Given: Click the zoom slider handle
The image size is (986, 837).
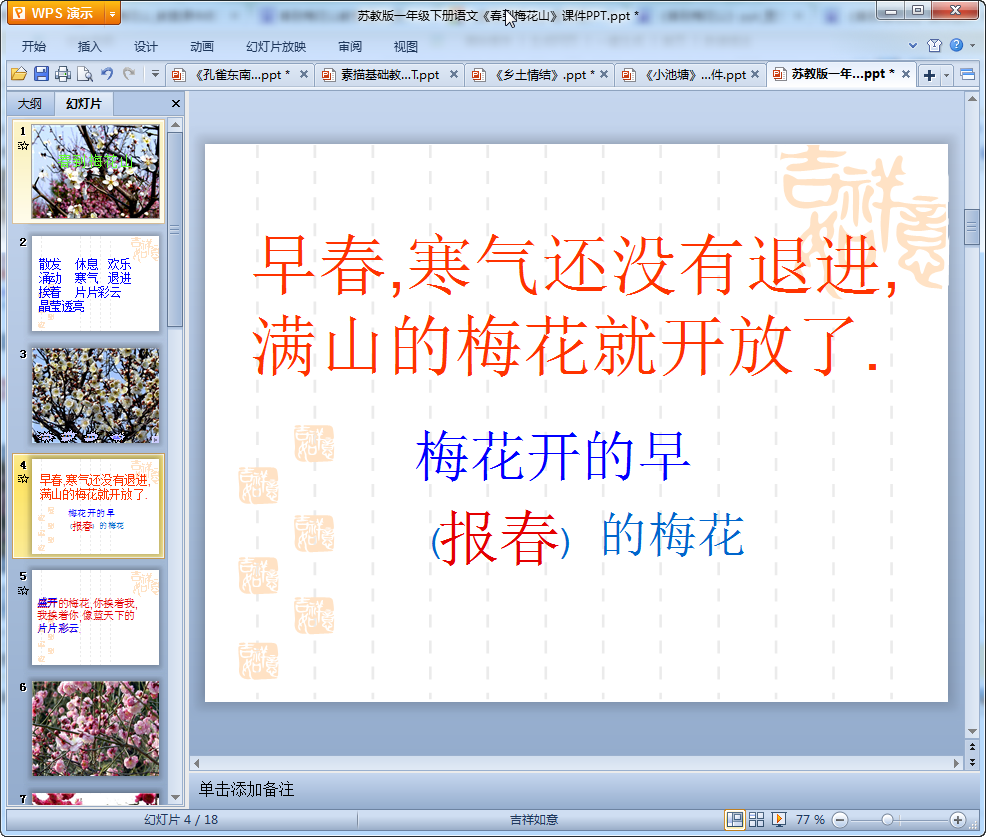Looking at the screenshot, I should (887, 819).
